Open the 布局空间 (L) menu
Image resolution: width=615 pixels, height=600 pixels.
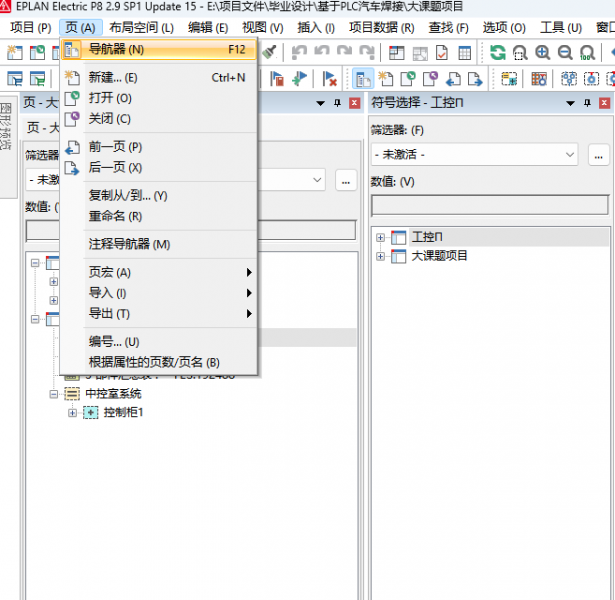(141, 27)
